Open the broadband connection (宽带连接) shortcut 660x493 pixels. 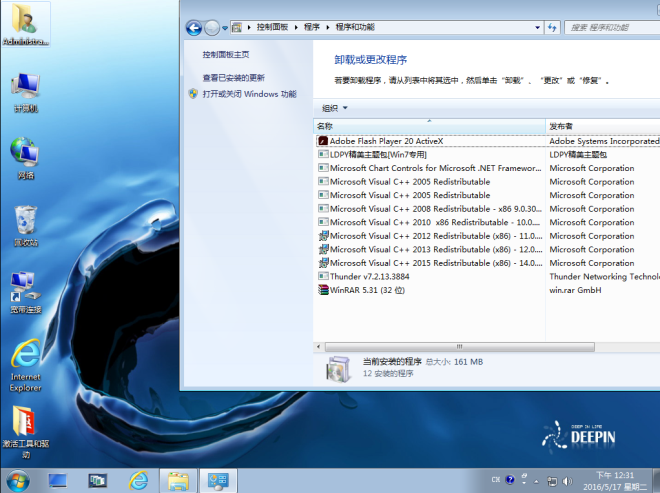(25, 292)
